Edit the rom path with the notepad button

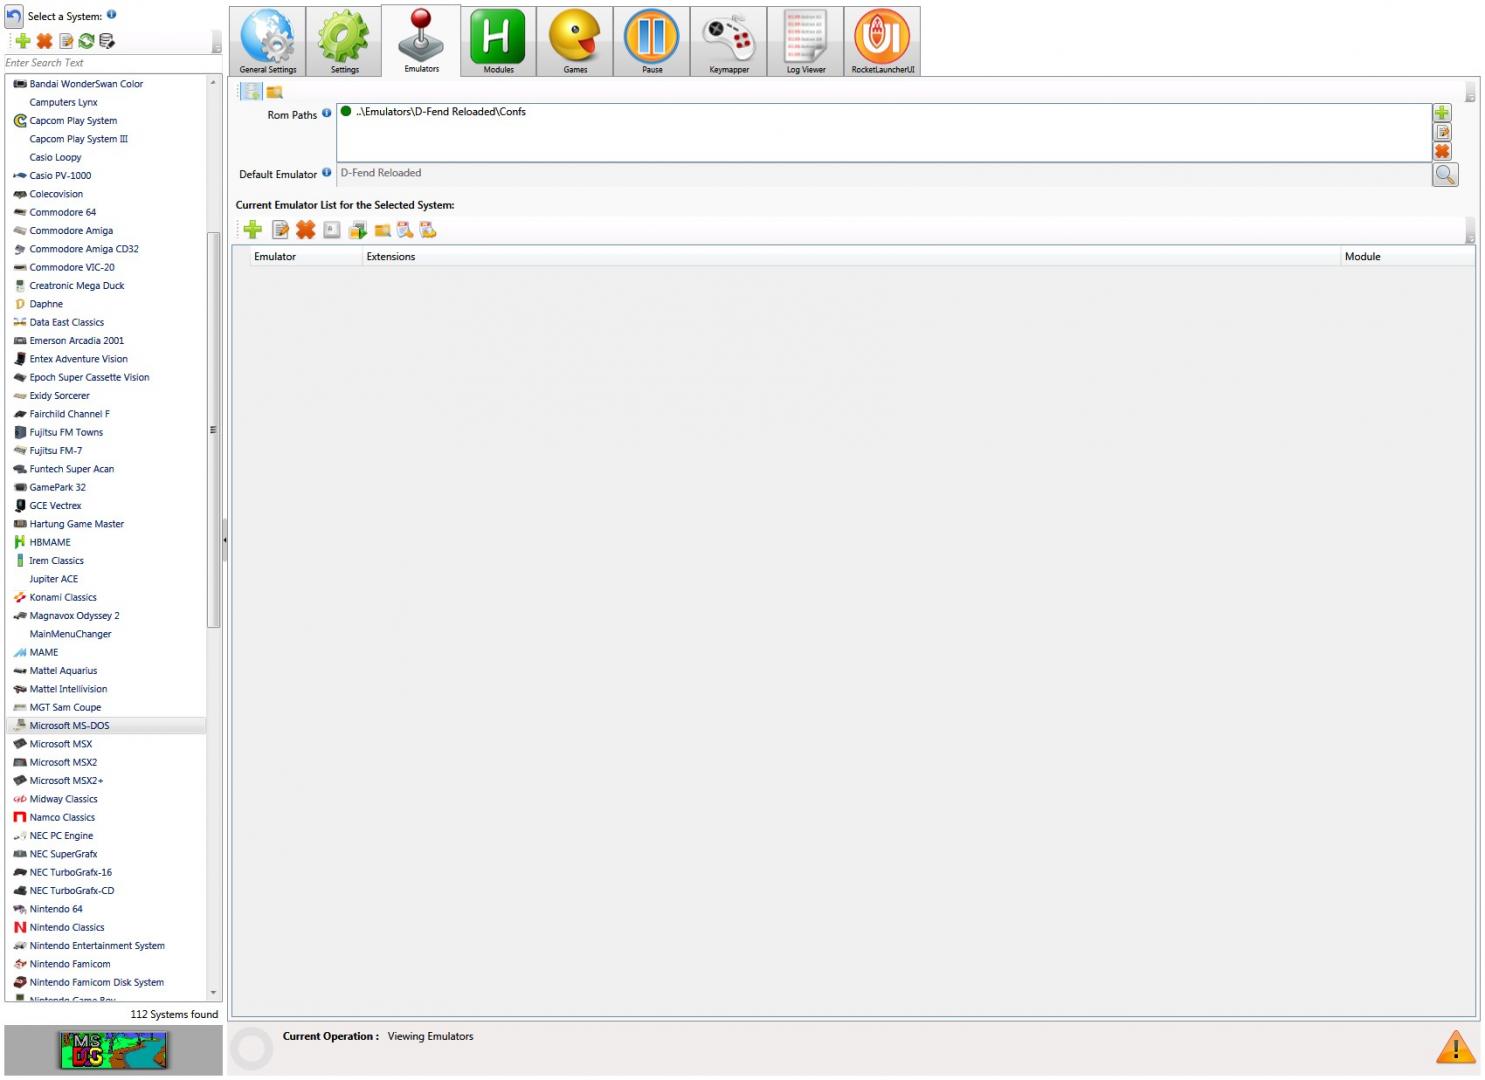click(1442, 132)
